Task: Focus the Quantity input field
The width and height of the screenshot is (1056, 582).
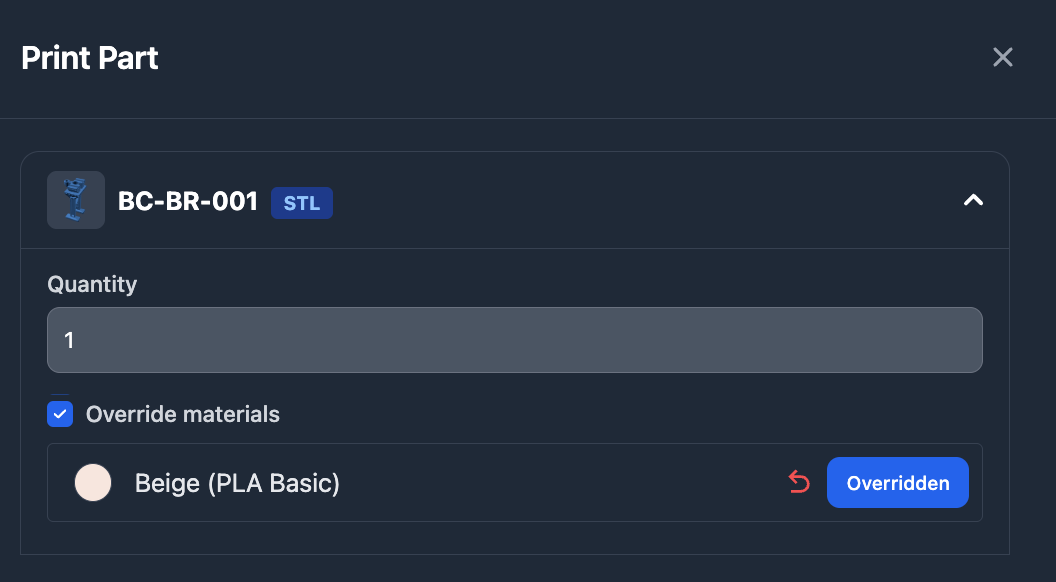Action: tap(514, 340)
